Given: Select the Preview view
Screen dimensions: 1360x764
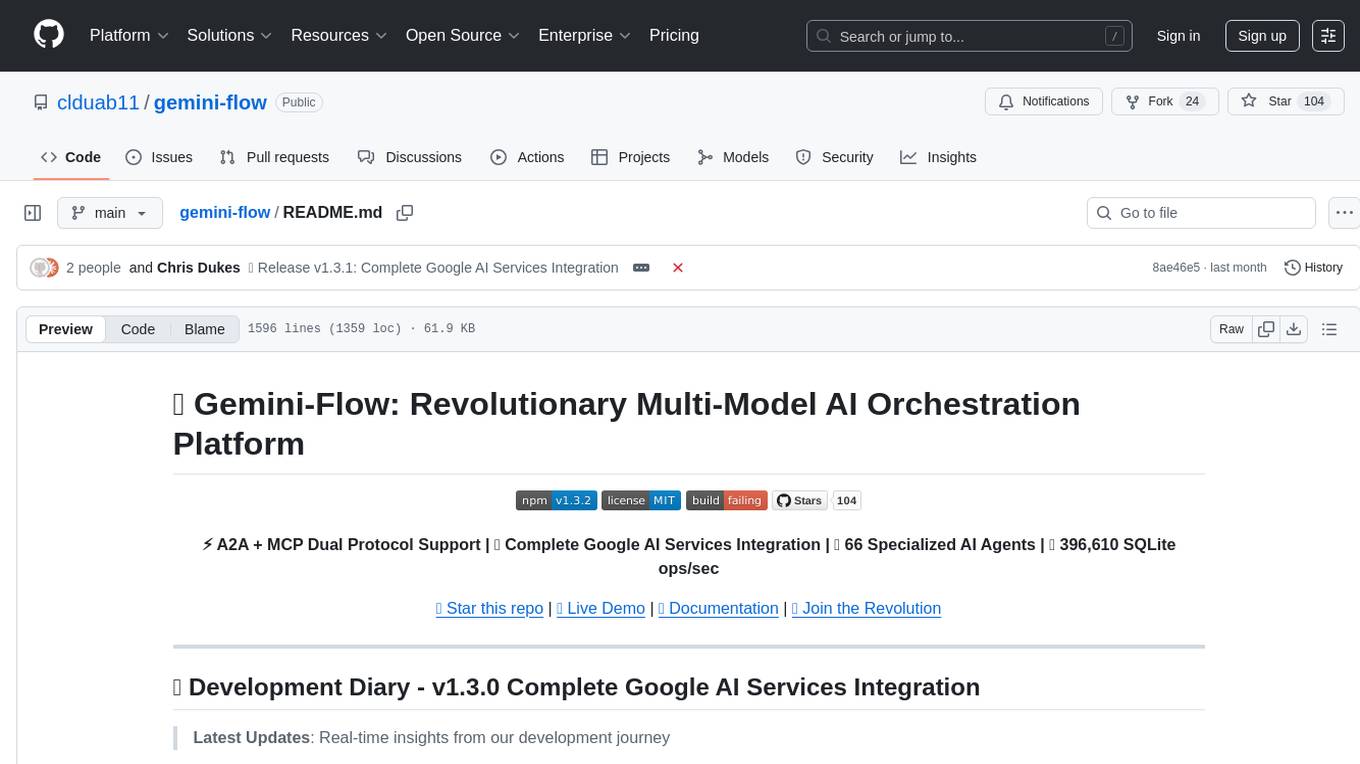Looking at the screenshot, I should point(66,329).
